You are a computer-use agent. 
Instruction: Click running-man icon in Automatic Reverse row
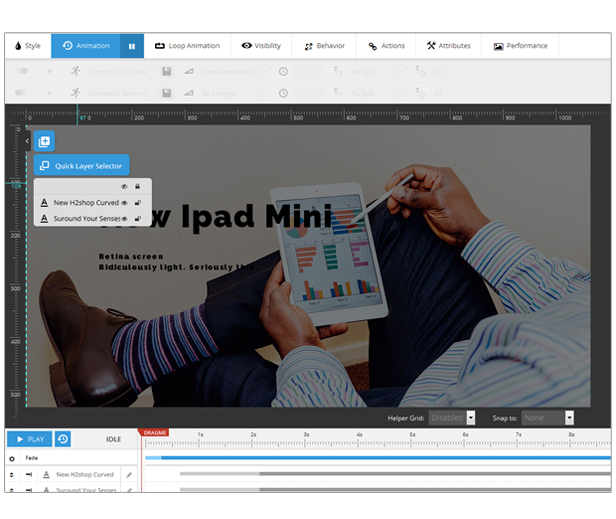[x=75, y=93]
